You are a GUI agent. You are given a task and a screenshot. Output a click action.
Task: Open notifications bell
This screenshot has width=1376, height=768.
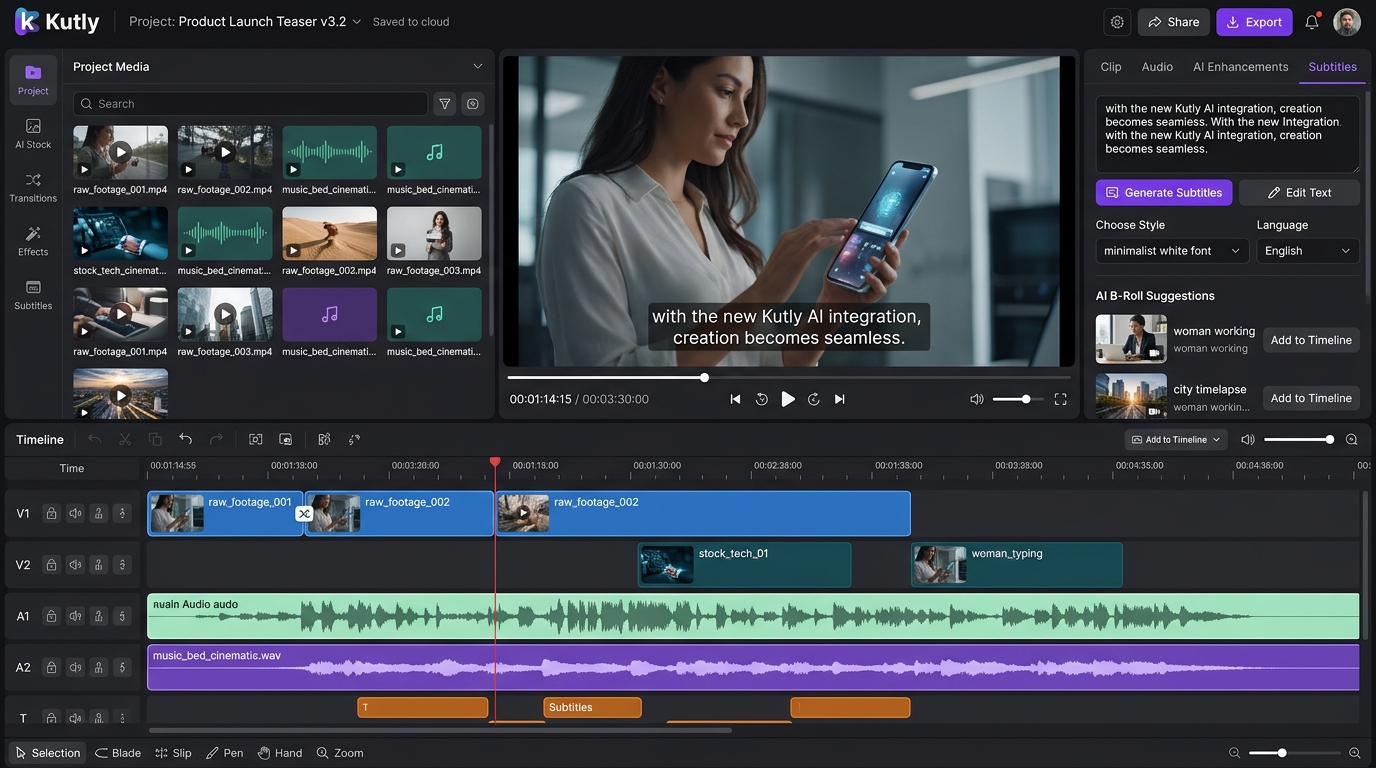coord(1312,22)
